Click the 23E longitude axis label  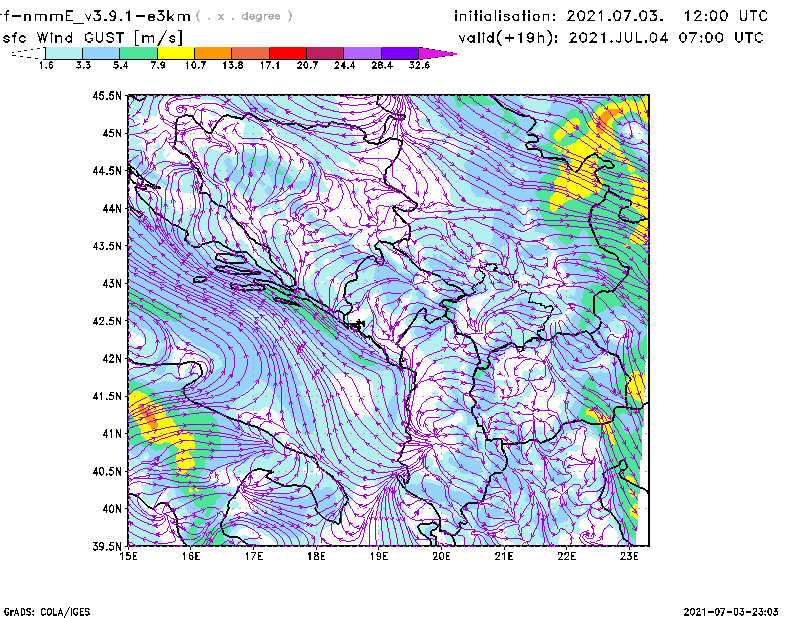point(629,556)
